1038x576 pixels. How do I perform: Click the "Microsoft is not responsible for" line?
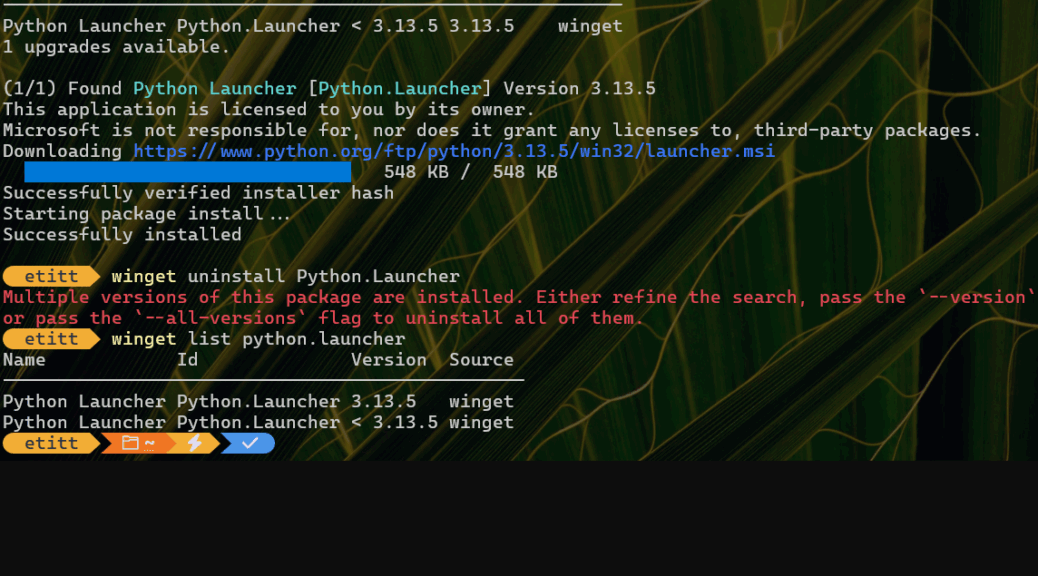[492, 130]
